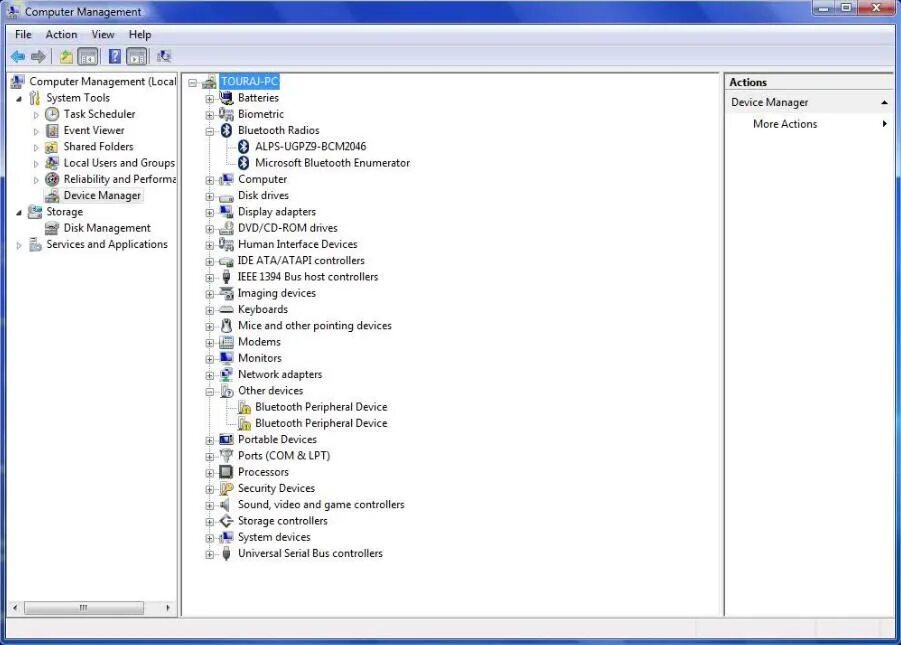Open the More Actions menu
The image size is (901, 645).
784,123
